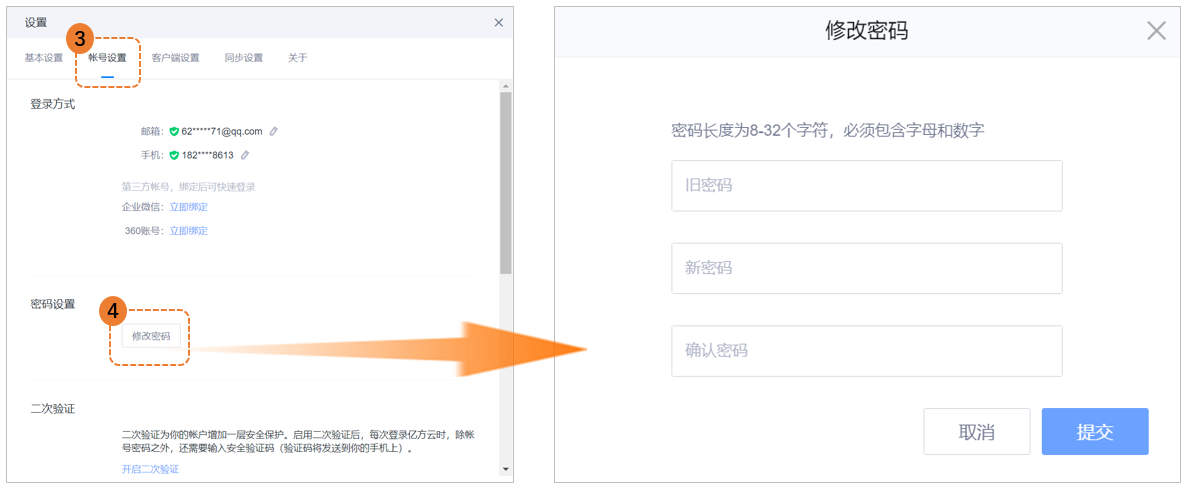Screen dimensions: 1187x490
Task: Click the pencil icon beside the phone number
Action: (x=245, y=155)
